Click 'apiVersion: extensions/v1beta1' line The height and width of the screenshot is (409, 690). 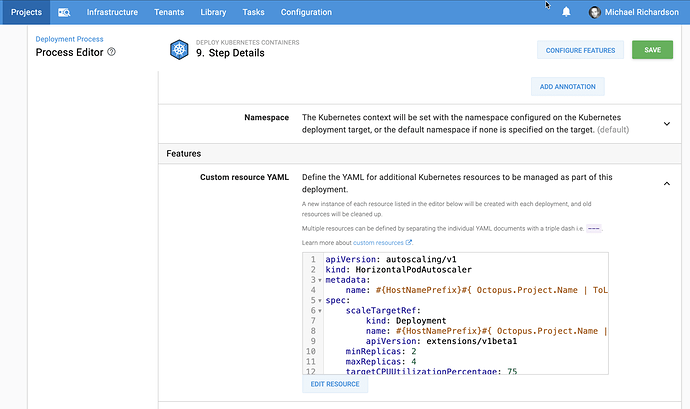(441, 341)
